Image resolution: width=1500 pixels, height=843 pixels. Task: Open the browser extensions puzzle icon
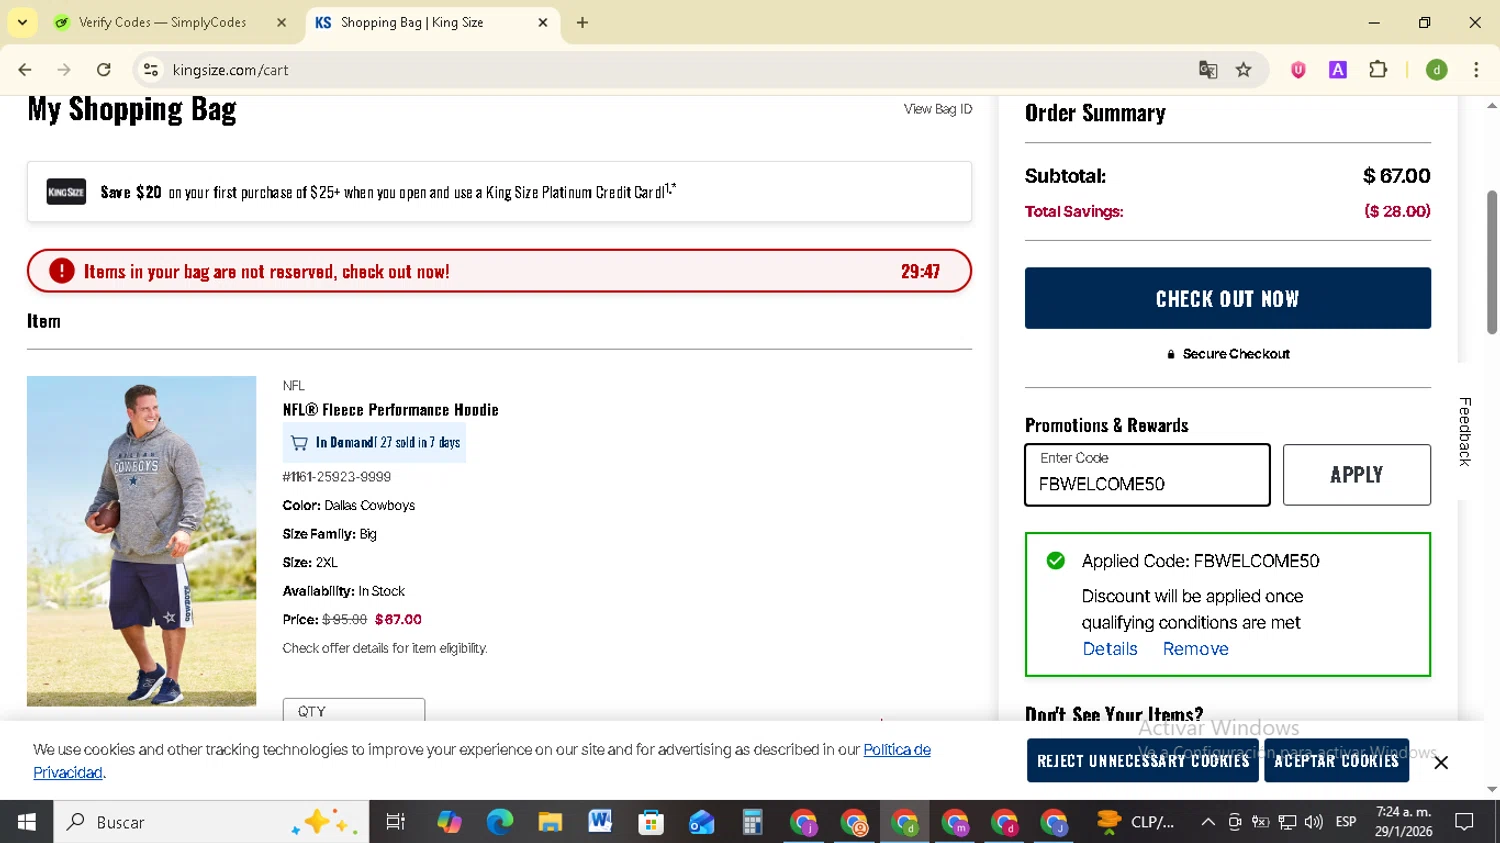coord(1378,70)
